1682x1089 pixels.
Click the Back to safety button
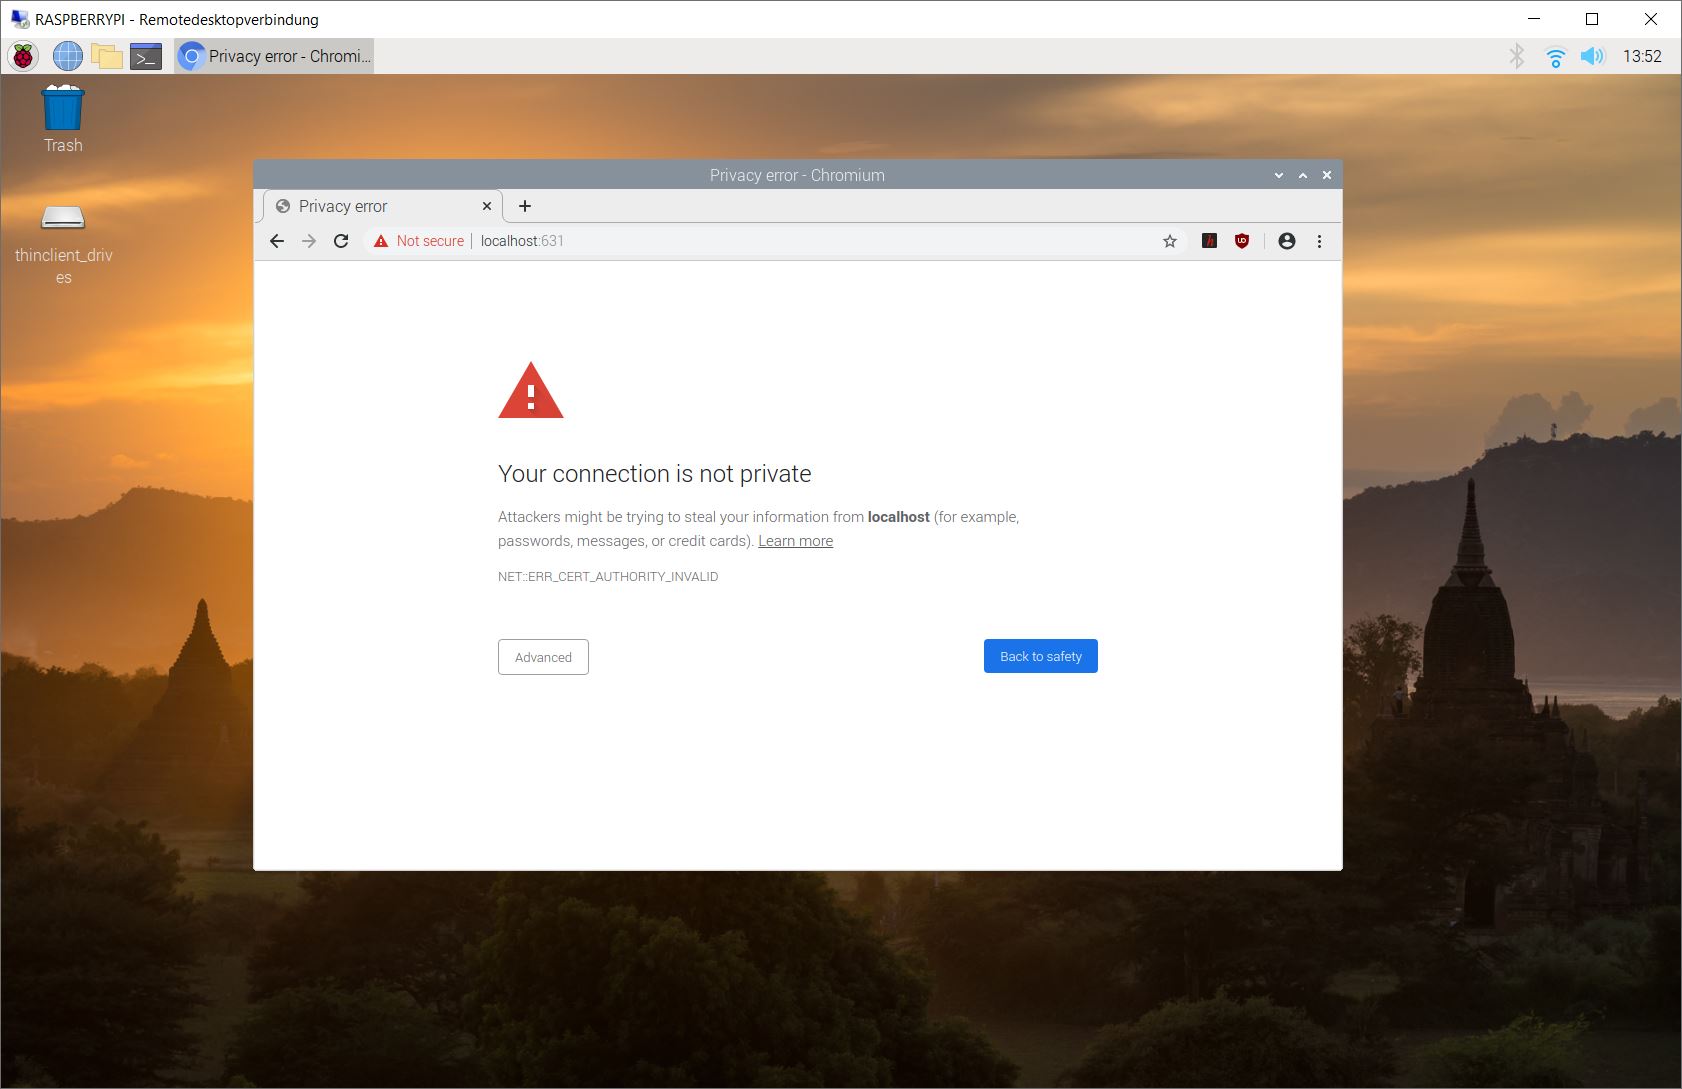(x=1040, y=656)
